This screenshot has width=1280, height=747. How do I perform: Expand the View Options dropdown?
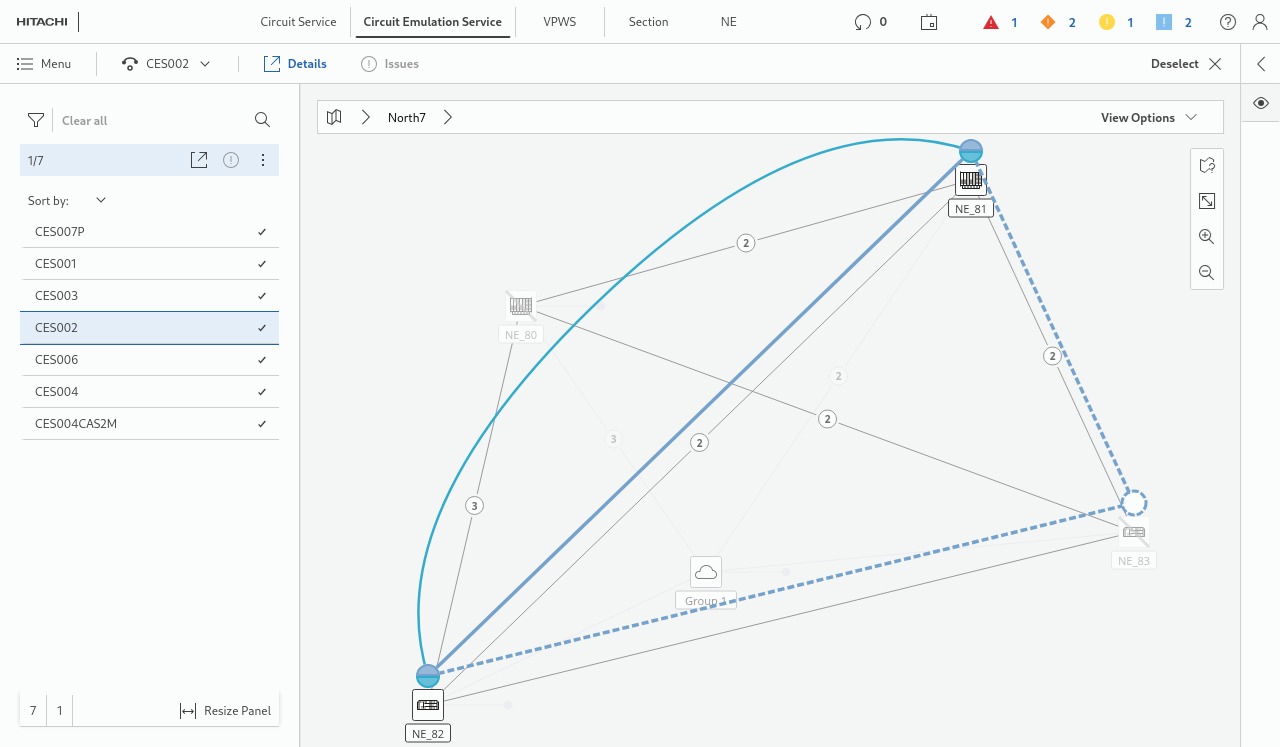pyautogui.click(x=1148, y=117)
